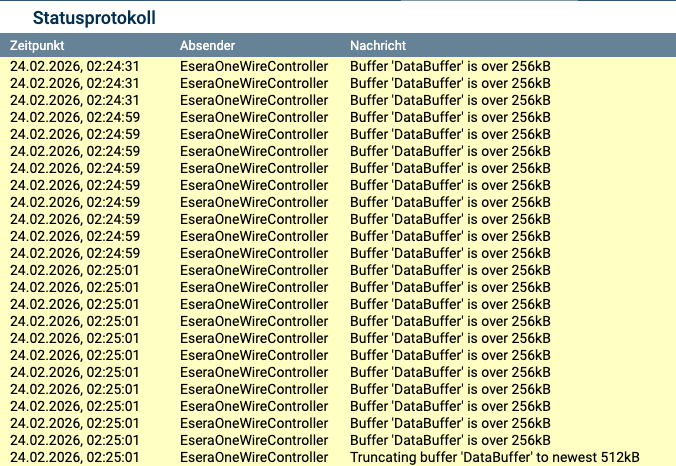676x466 pixels.
Task: Select the 'Truncating buffer' message in last row
Action: (x=495, y=457)
